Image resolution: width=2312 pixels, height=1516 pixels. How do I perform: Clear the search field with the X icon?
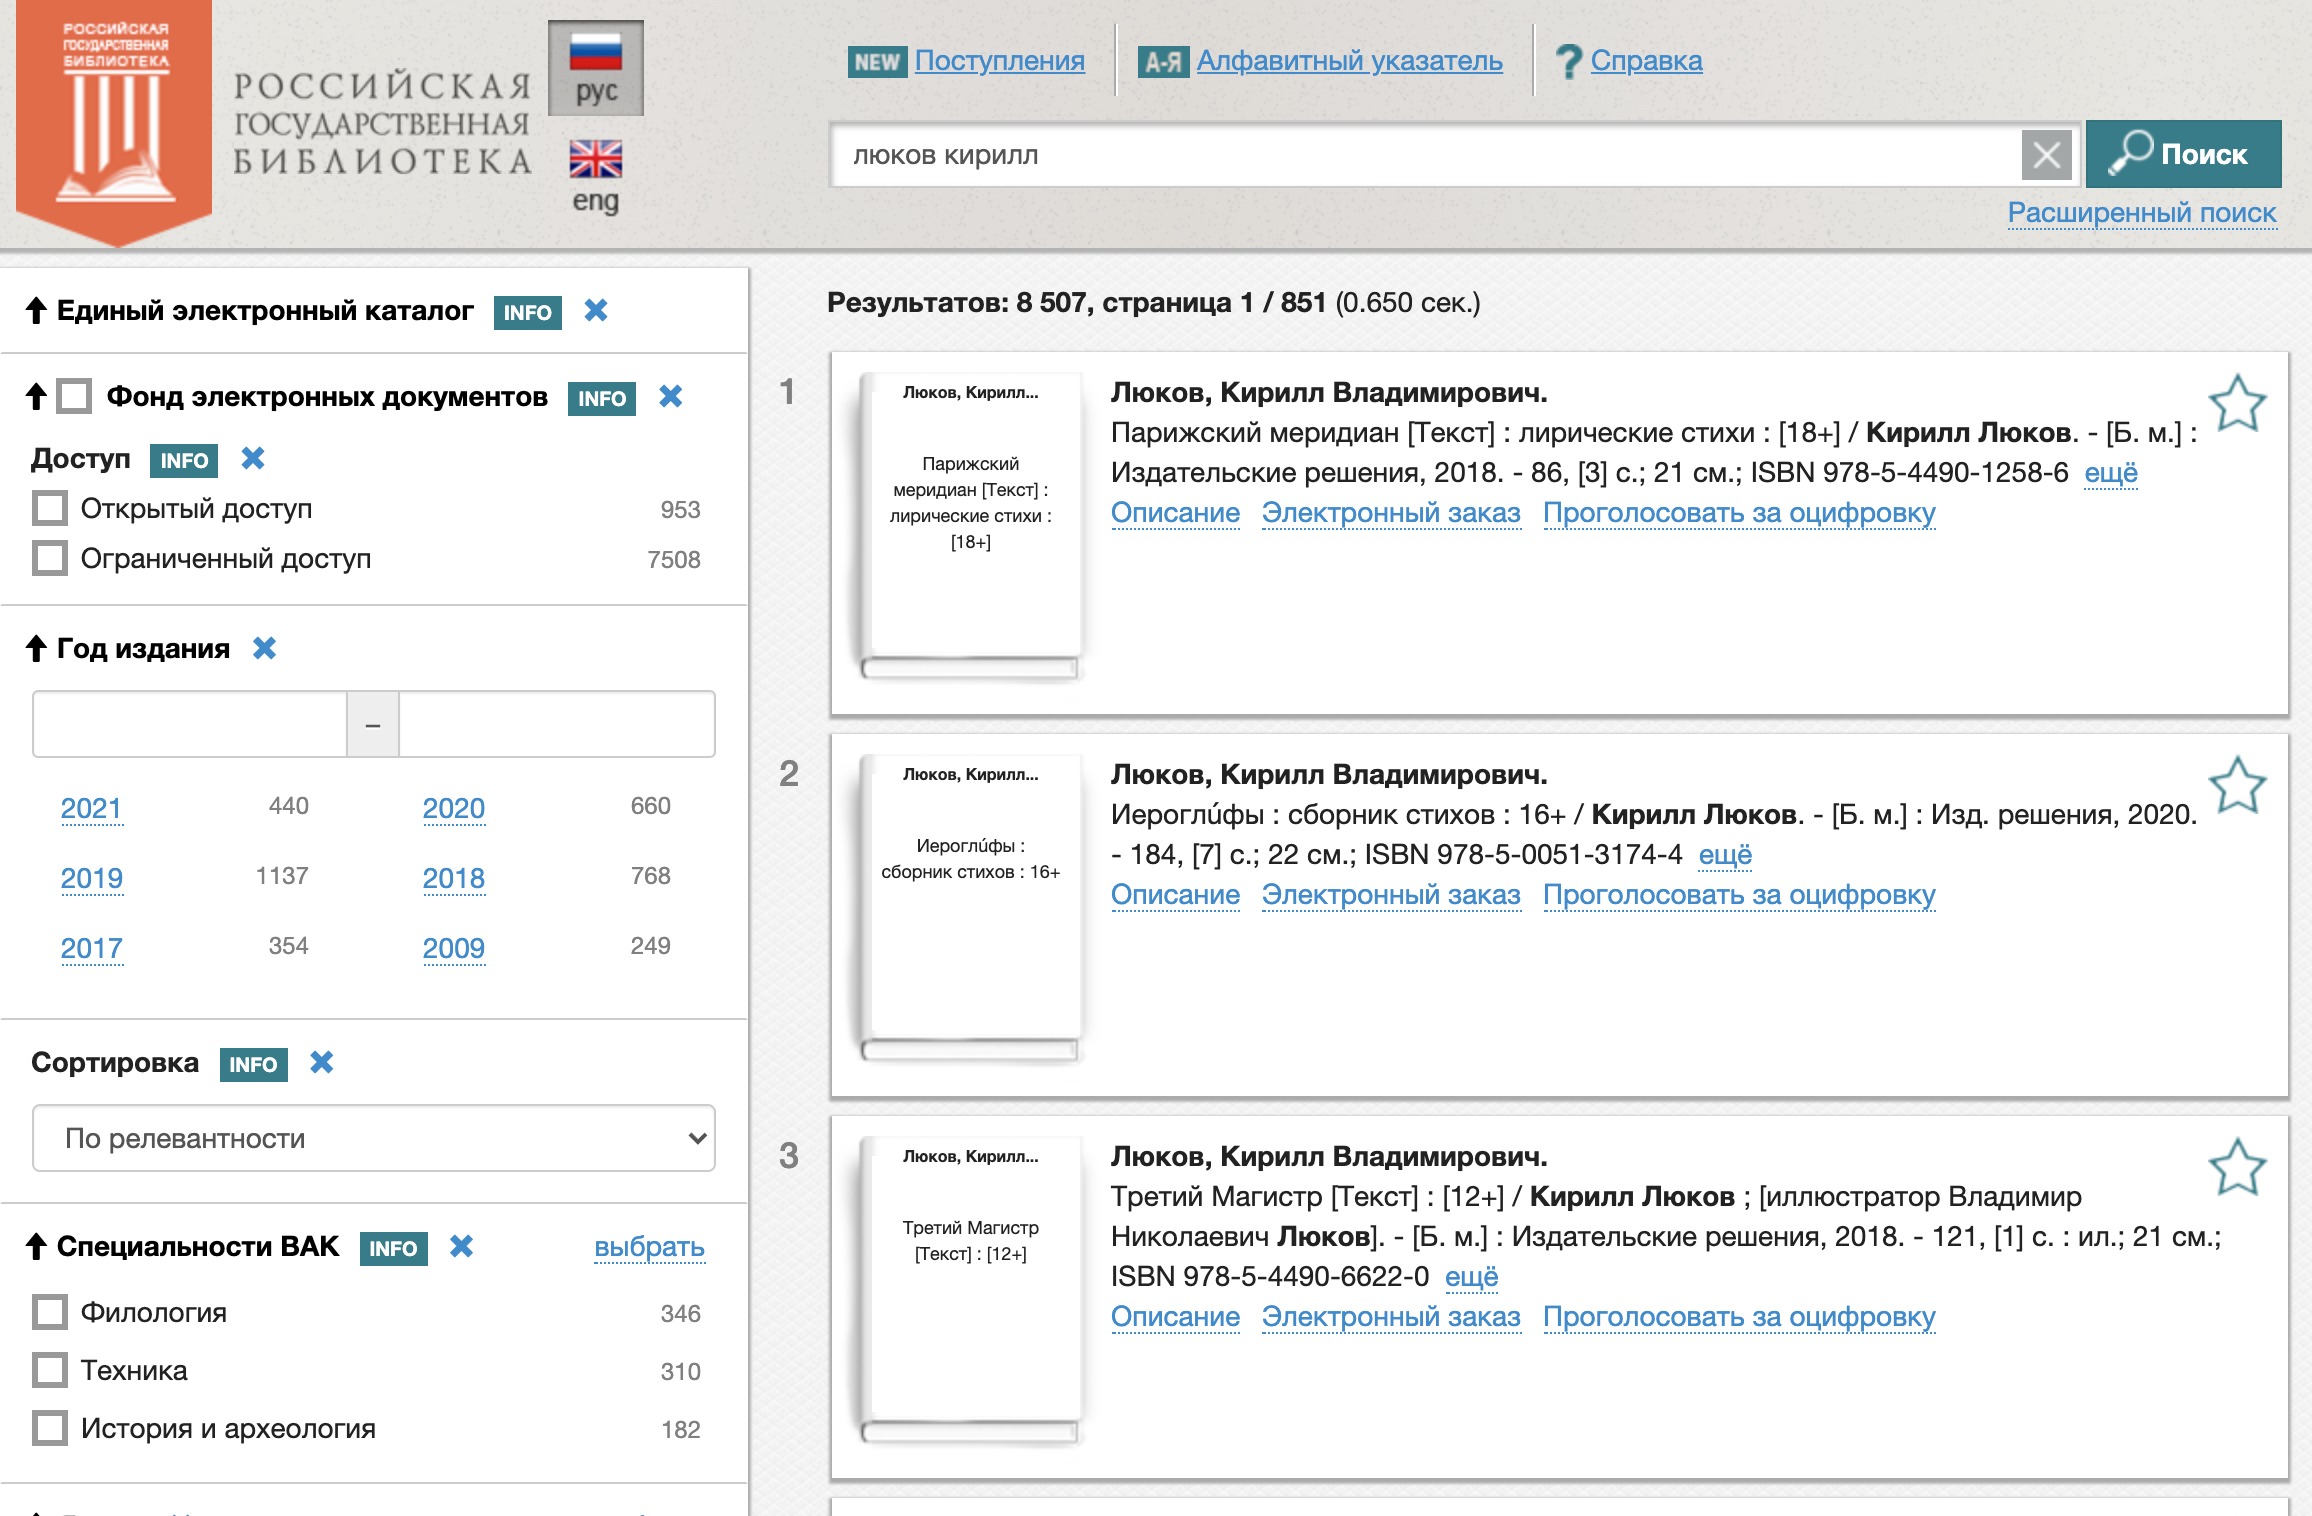2046,155
